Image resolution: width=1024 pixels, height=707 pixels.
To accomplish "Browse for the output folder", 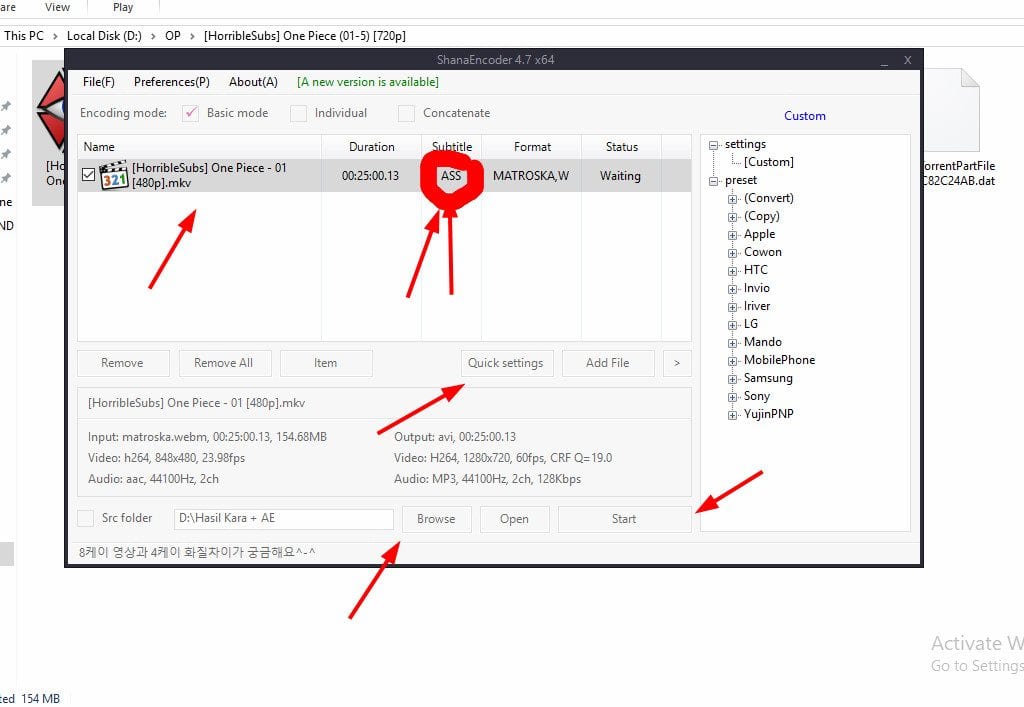I will tap(436, 519).
